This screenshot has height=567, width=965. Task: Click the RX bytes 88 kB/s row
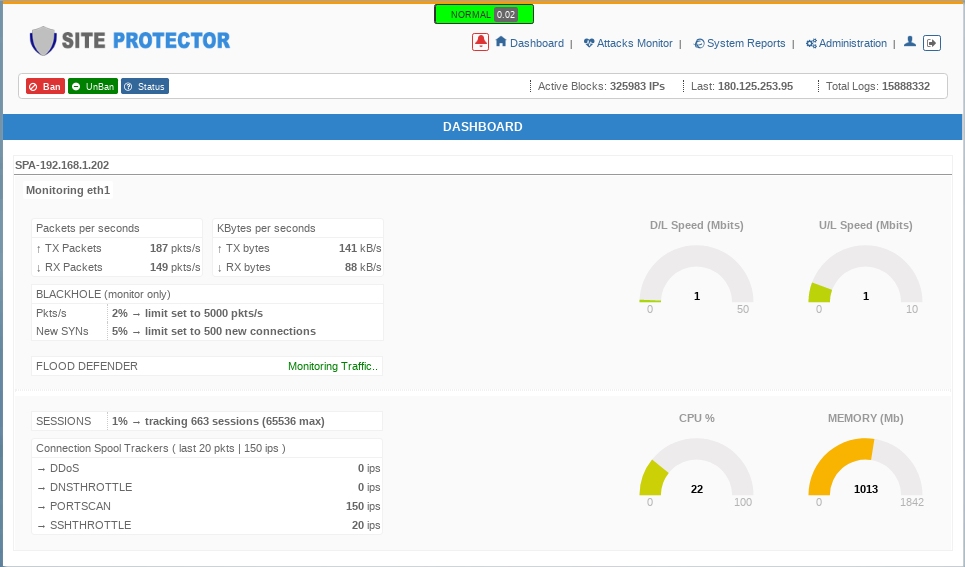click(x=298, y=267)
